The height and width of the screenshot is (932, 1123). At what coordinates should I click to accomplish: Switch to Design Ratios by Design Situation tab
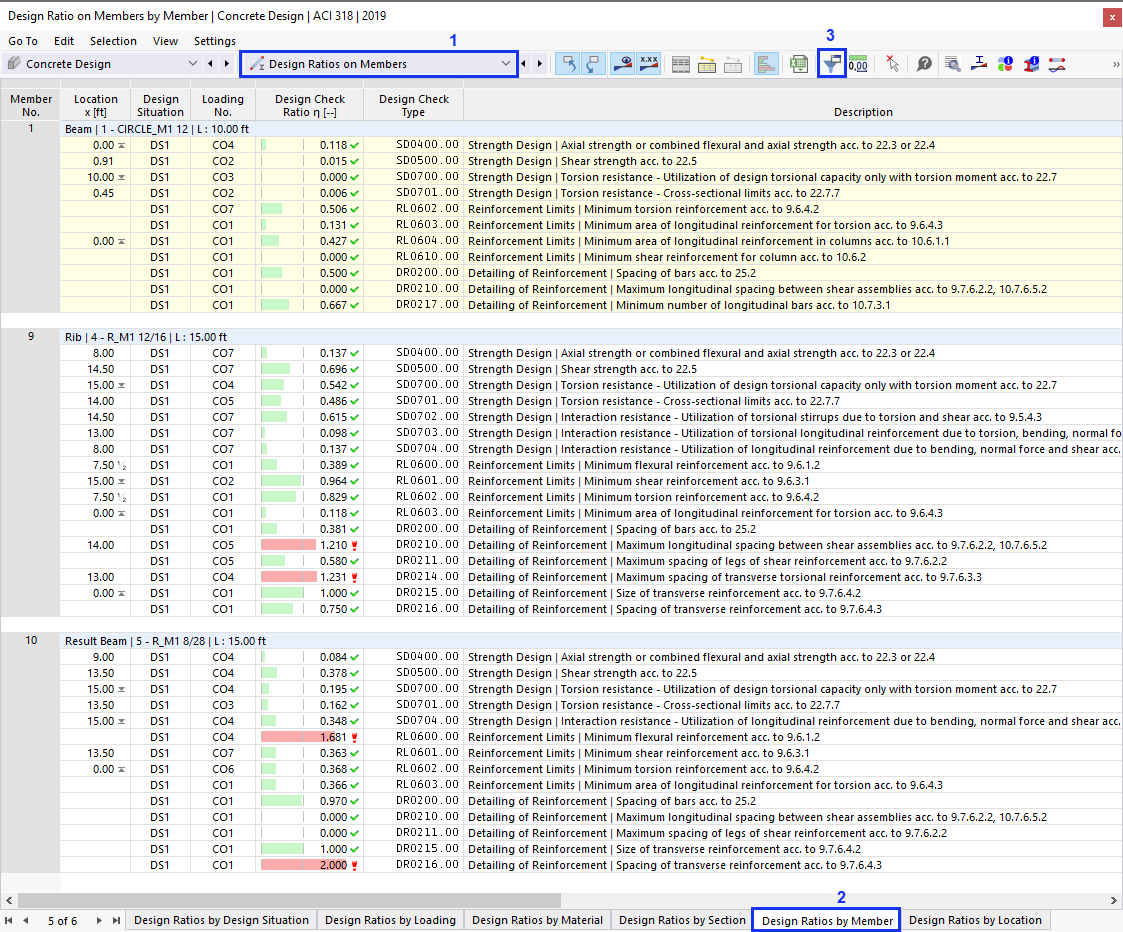tap(221, 920)
